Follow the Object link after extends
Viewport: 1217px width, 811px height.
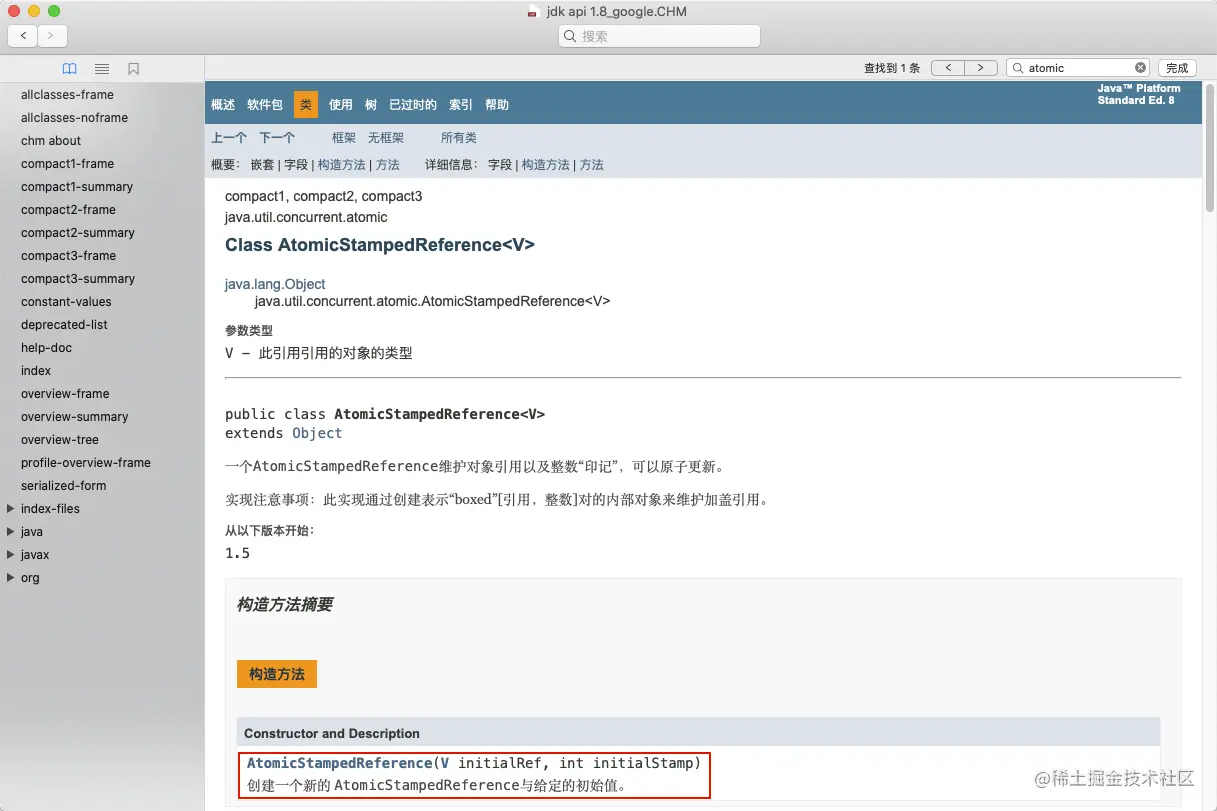[317, 433]
